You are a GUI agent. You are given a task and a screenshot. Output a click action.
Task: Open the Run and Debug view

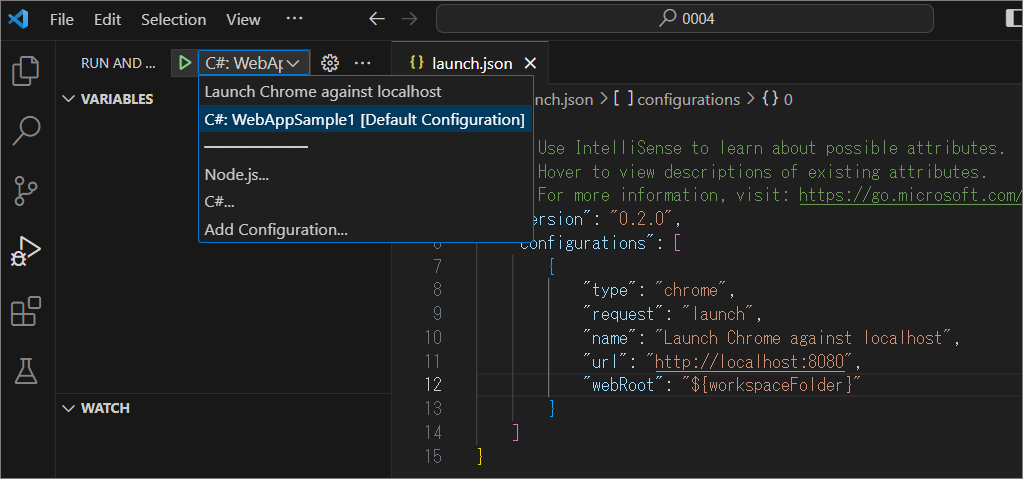coord(25,250)
